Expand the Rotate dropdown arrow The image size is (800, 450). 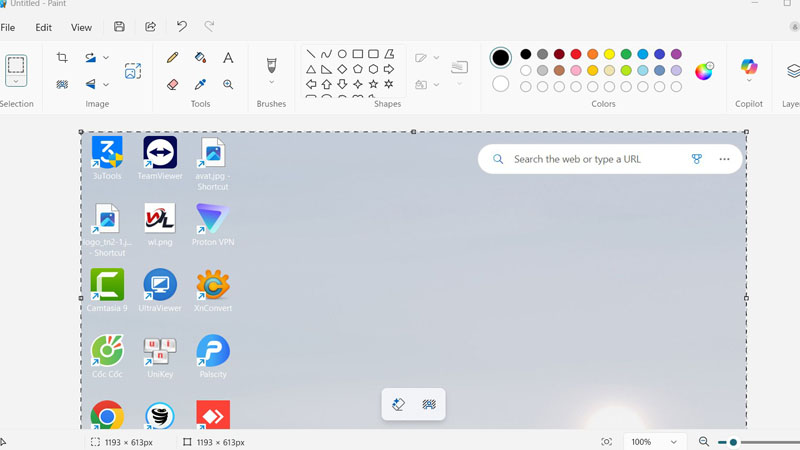pyautogui.click(x=106, y=58)
